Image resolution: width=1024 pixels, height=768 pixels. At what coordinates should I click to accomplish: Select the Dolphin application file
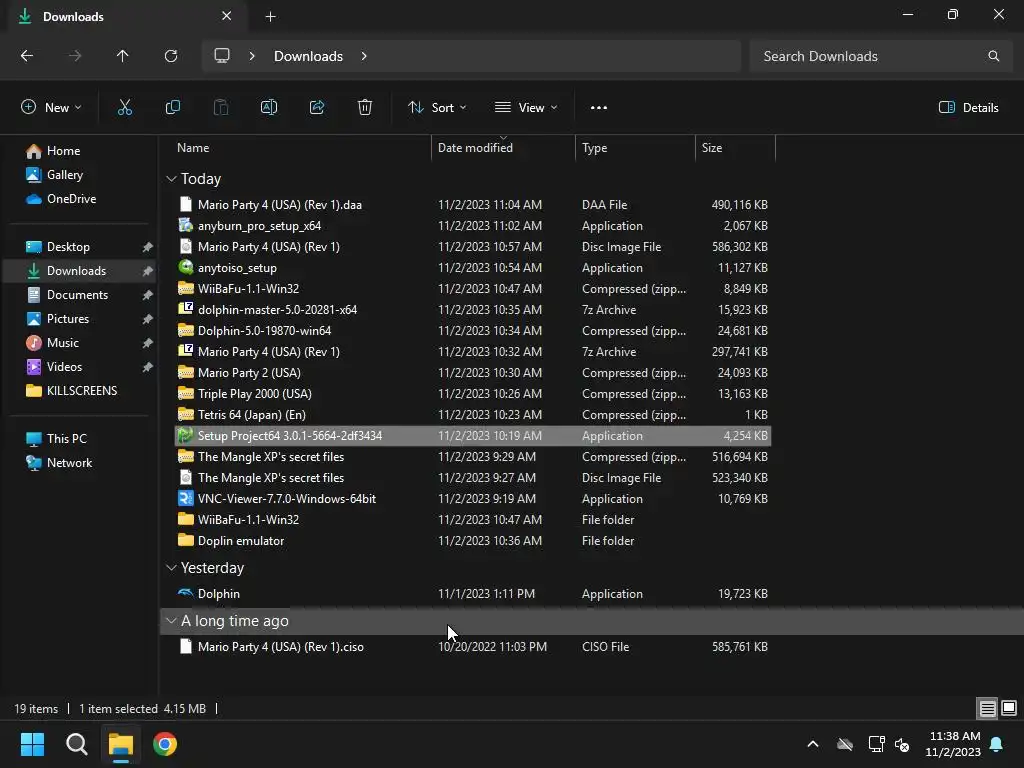point(473,594)
